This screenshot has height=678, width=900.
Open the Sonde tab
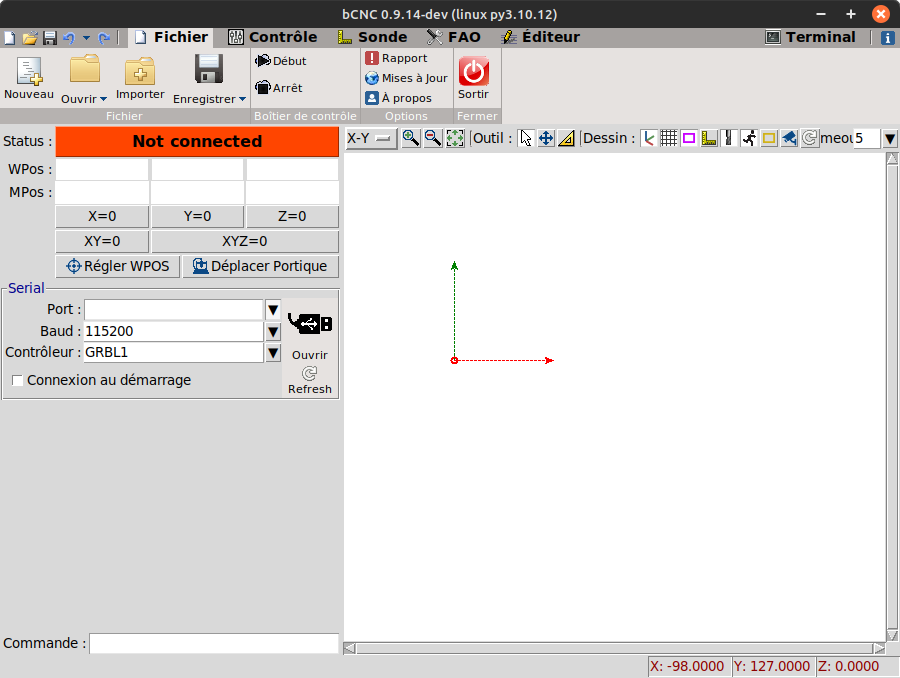[x=372, y=37]
